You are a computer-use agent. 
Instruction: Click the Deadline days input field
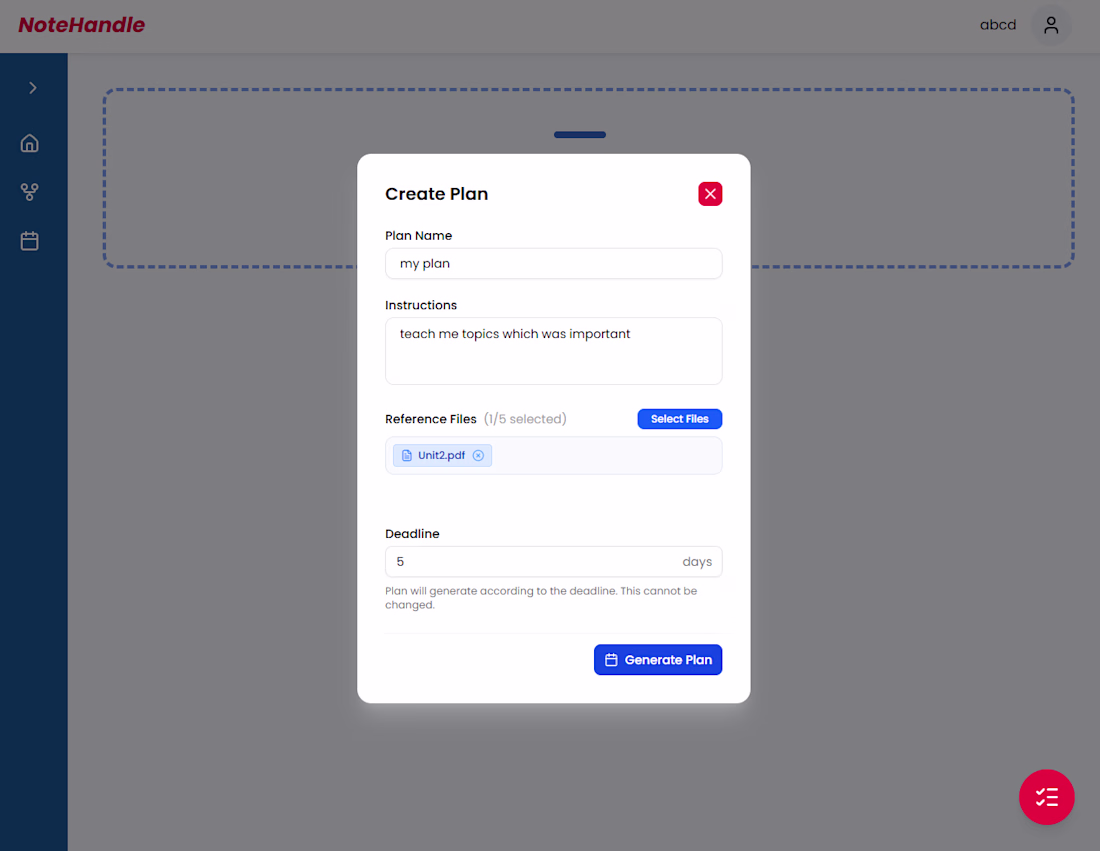[554, 561]
